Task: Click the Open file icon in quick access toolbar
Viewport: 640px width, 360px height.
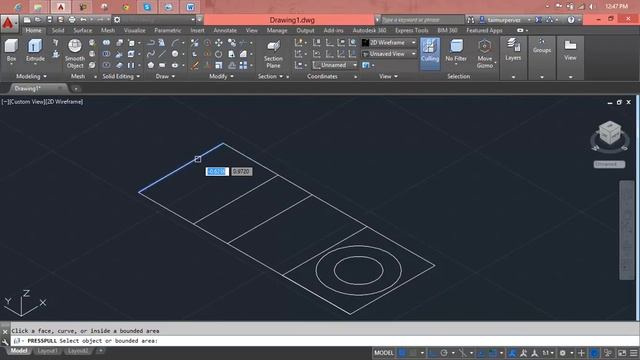Action: 38,20
